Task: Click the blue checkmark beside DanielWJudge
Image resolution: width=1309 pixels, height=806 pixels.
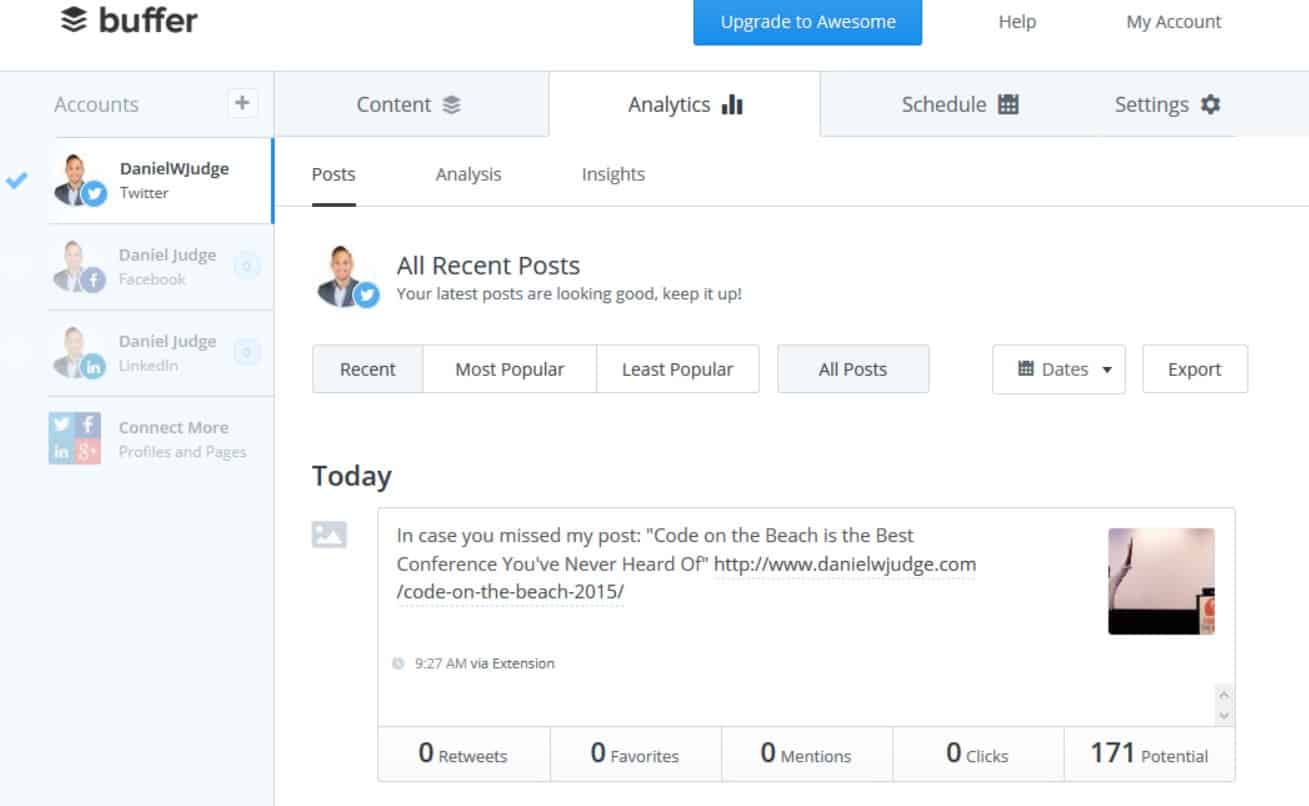Action: 16,181
